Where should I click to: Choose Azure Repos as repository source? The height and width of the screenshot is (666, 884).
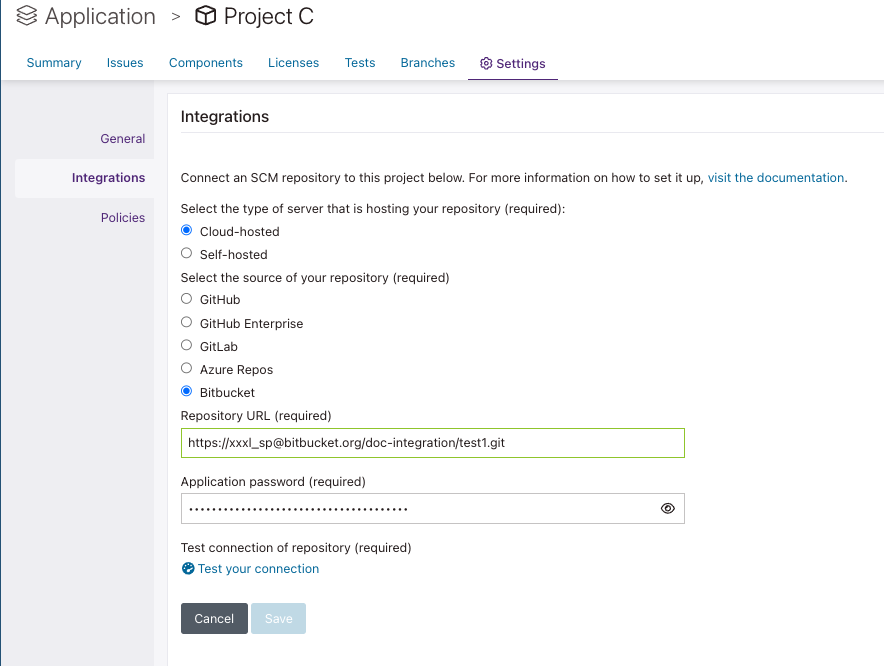click(x=187, y=368)
